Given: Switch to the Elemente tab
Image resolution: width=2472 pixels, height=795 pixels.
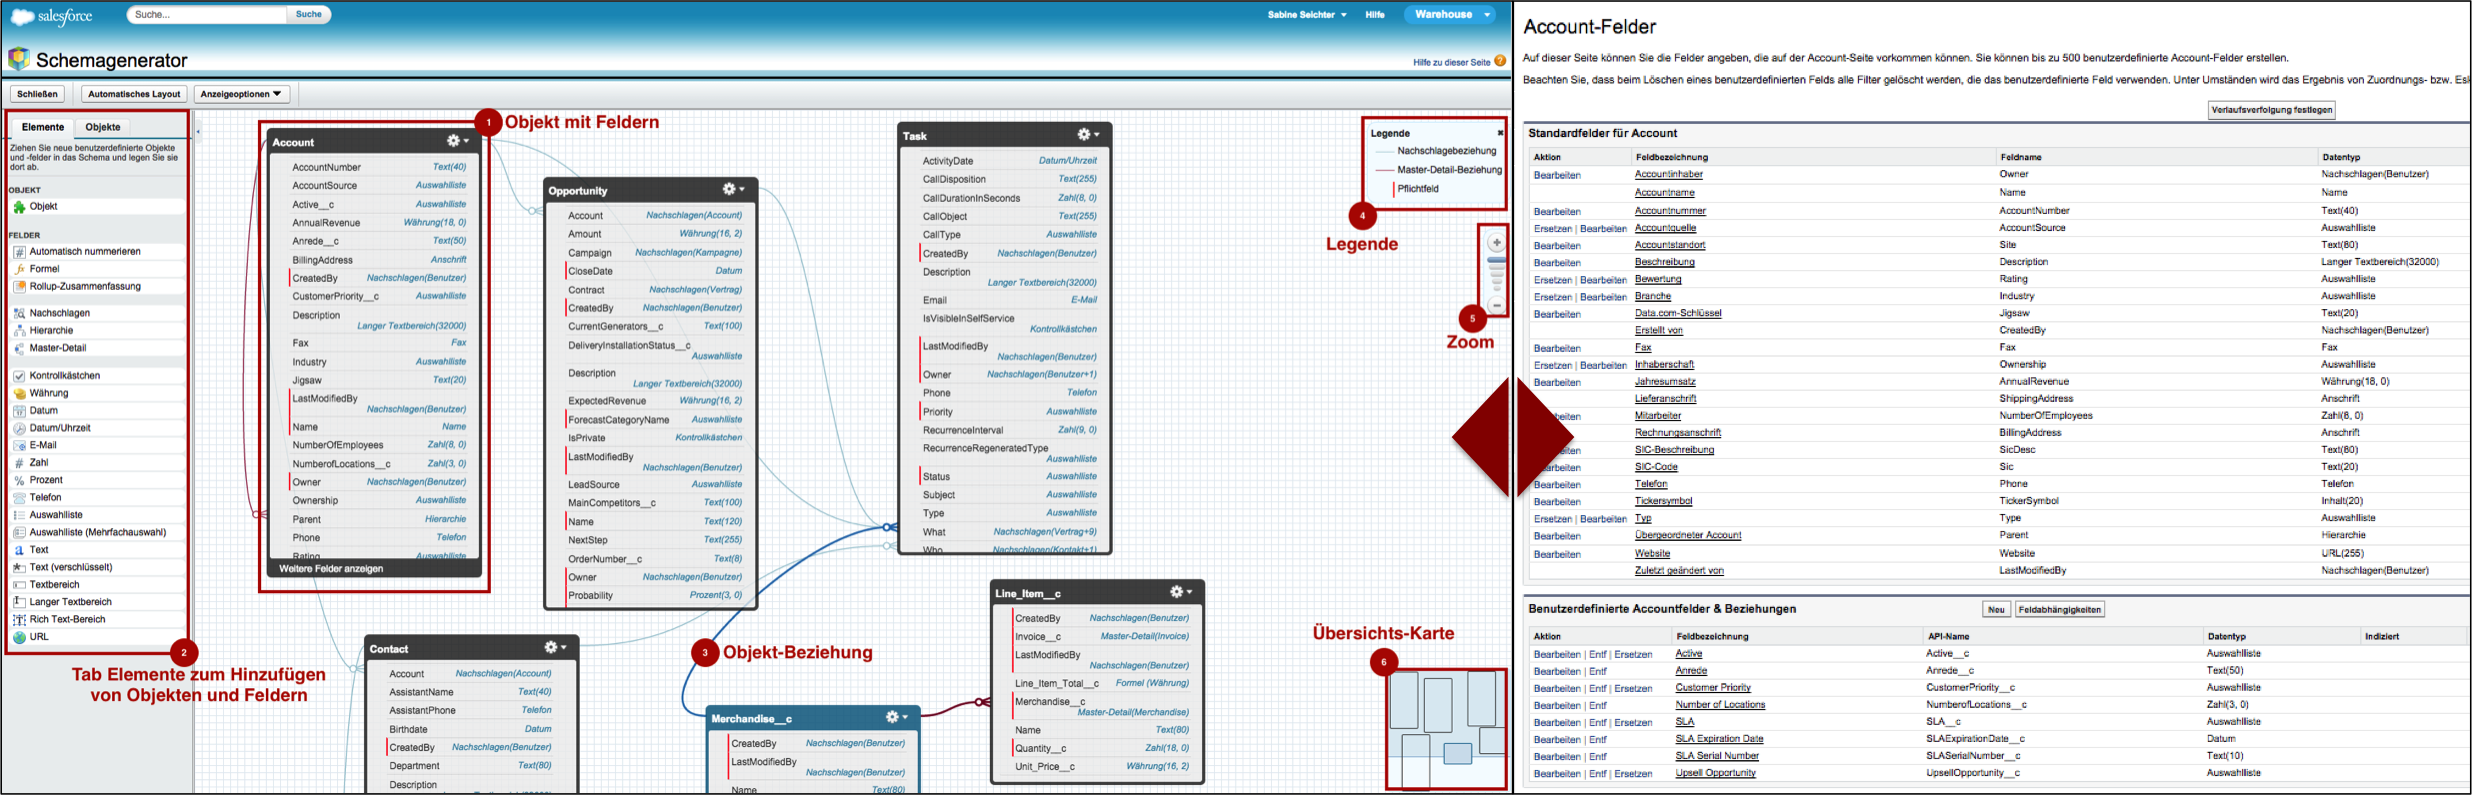Looking at the screenshot, I should tap(43, 127).
